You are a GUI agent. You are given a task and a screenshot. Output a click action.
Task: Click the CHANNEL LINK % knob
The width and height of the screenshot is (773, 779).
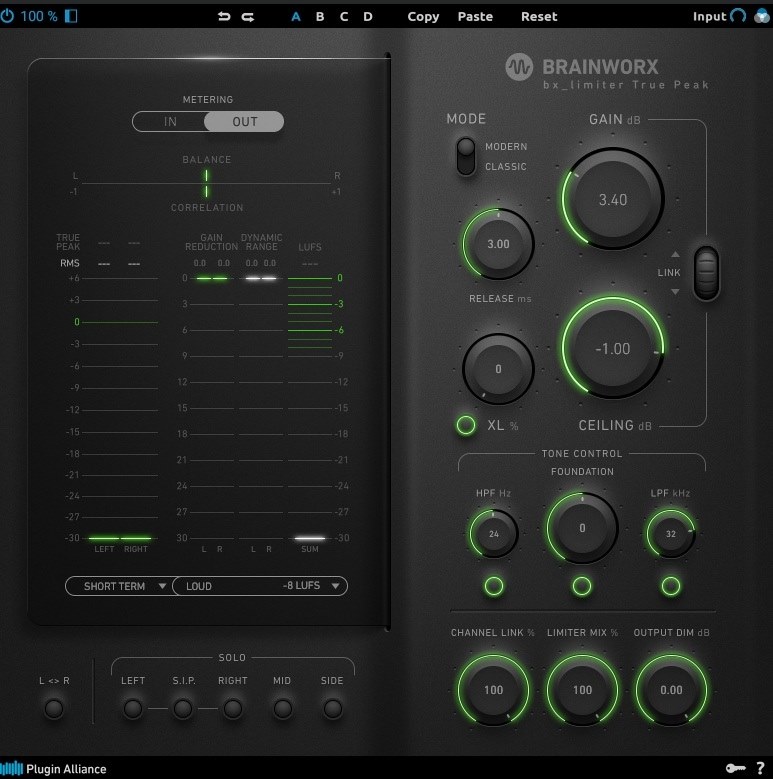[x=493, y=690]
